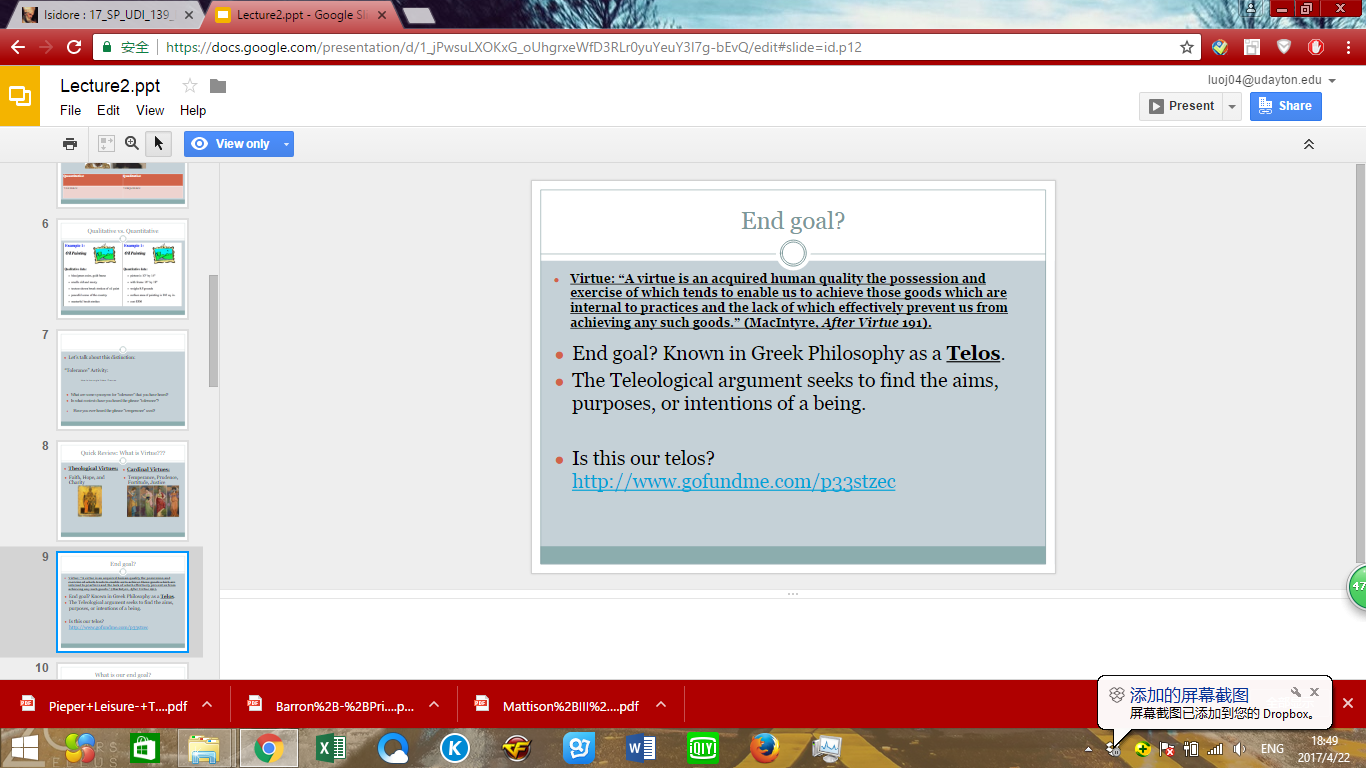Open the View menu
The width and height of the screenshot is (1366, 768).
150,110
